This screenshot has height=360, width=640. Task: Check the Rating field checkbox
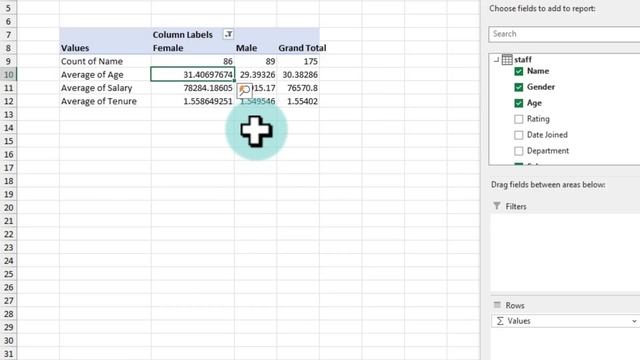(518, 119)
